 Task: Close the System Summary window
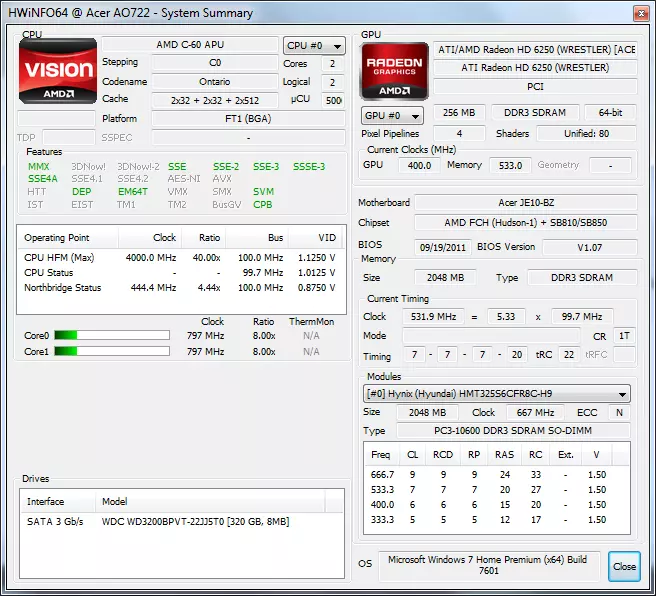pos(641,13)
